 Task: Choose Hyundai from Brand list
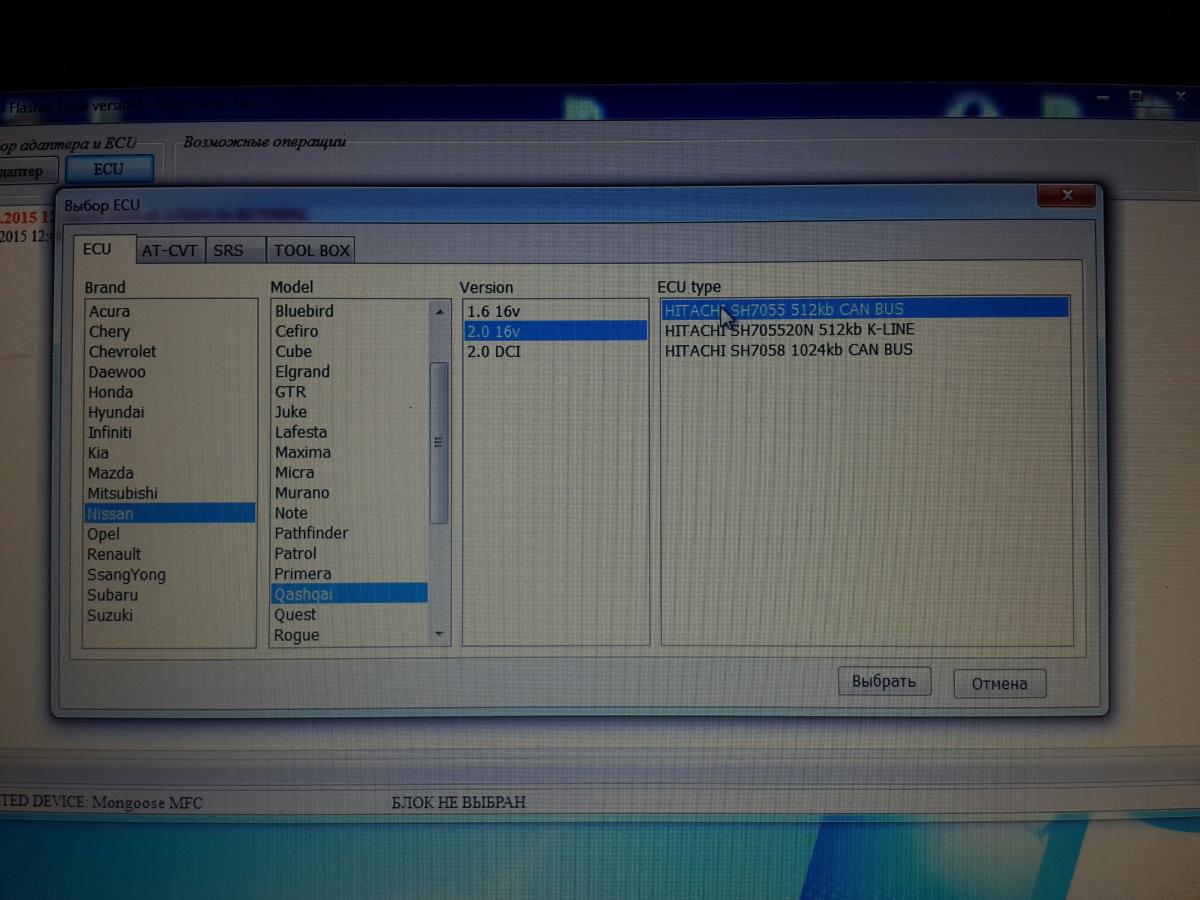pos(169,412)
